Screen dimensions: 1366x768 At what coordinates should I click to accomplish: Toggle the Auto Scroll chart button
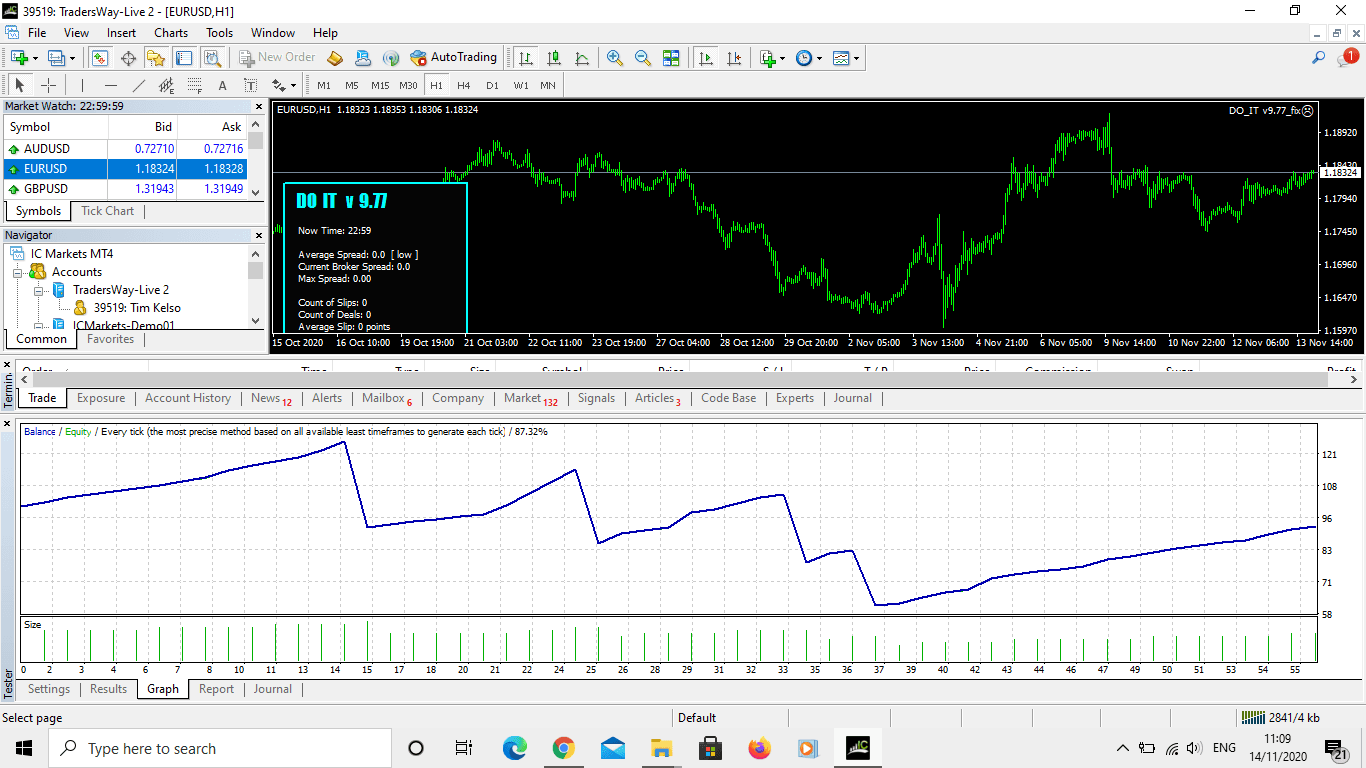[x=706, y=58]
